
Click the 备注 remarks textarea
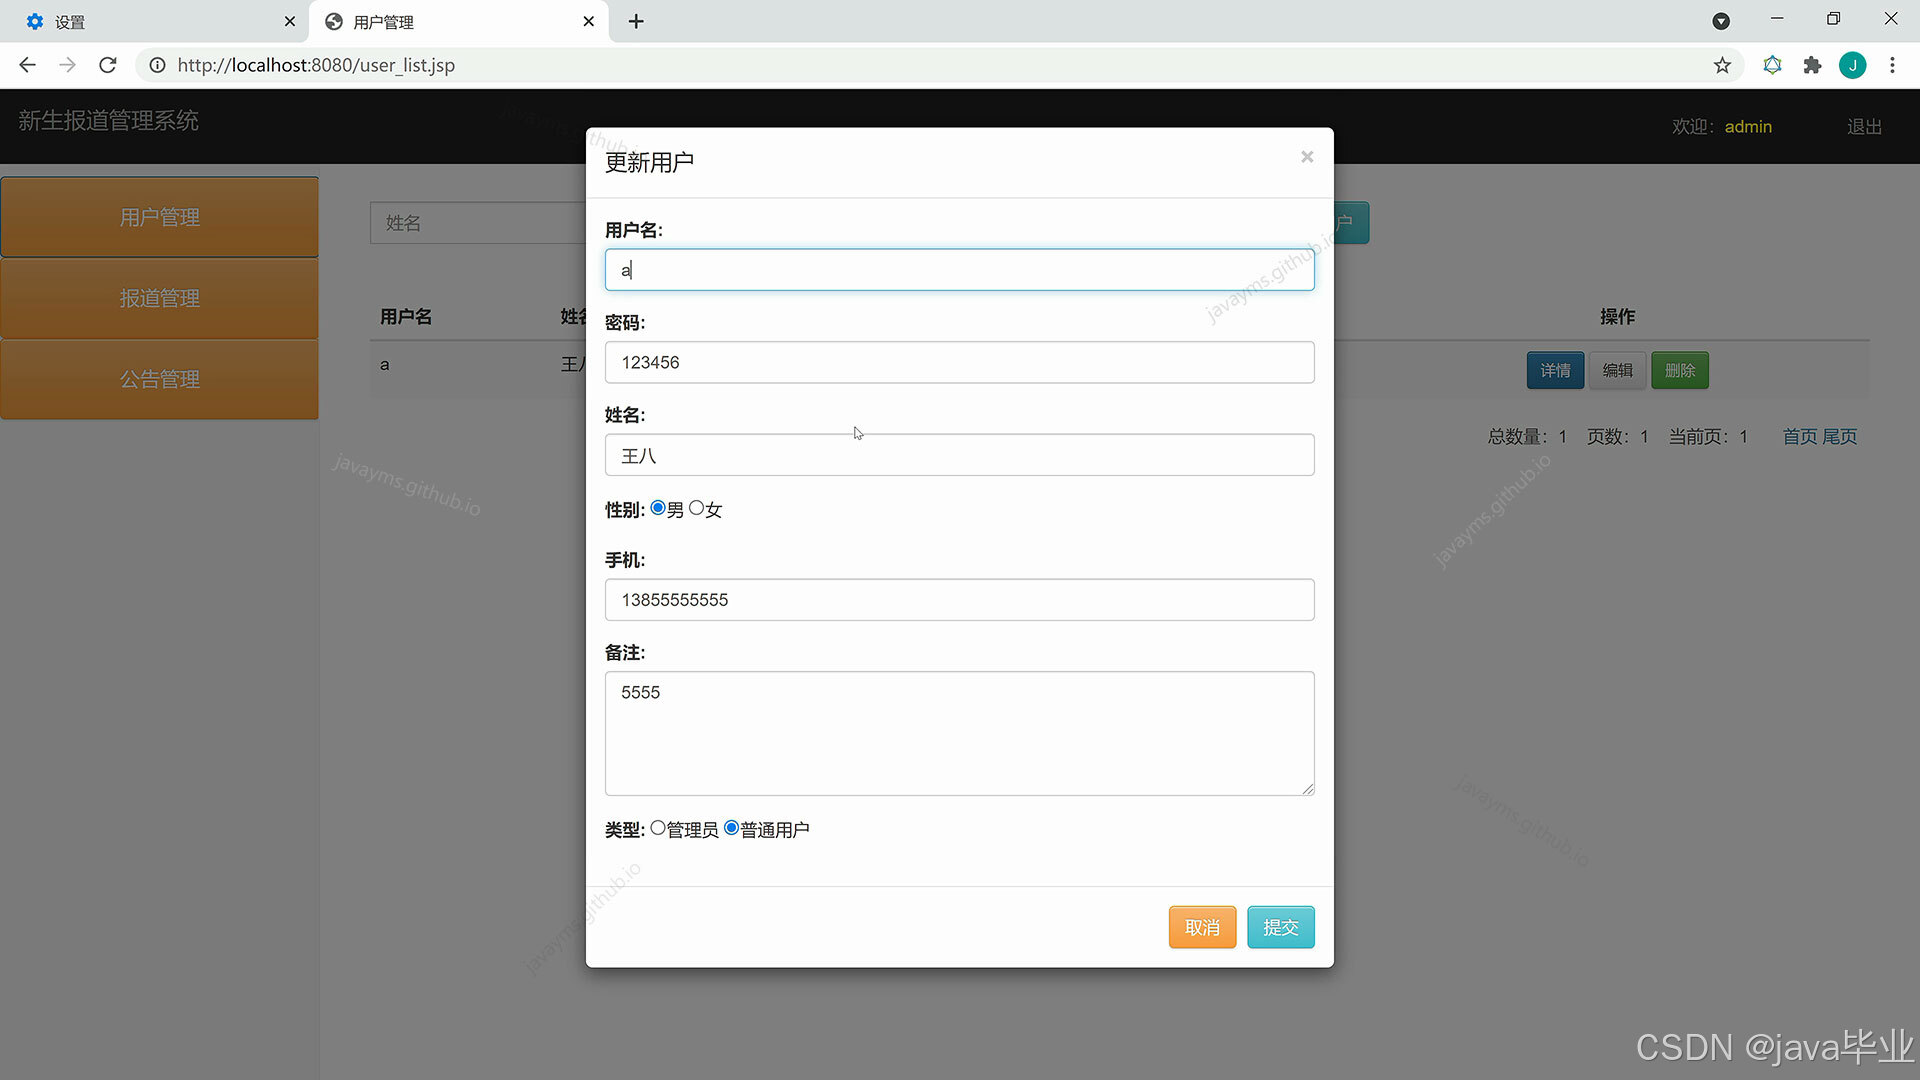[959, 734]
